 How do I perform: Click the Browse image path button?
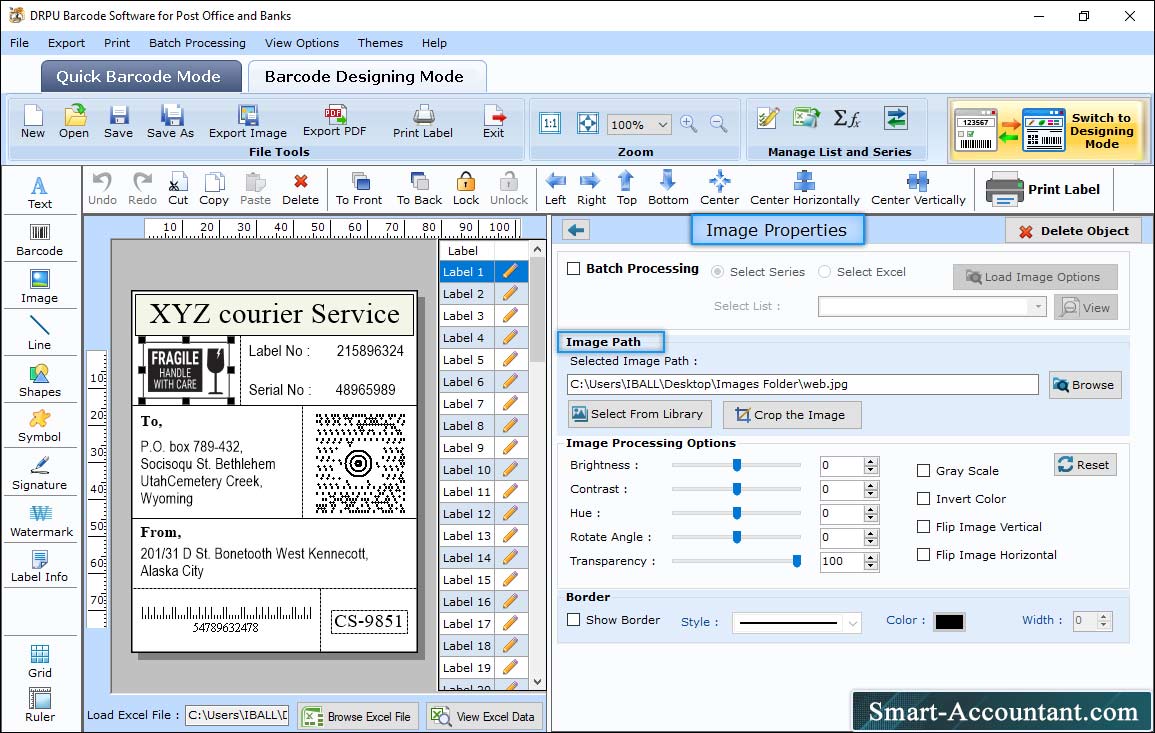1085,385
